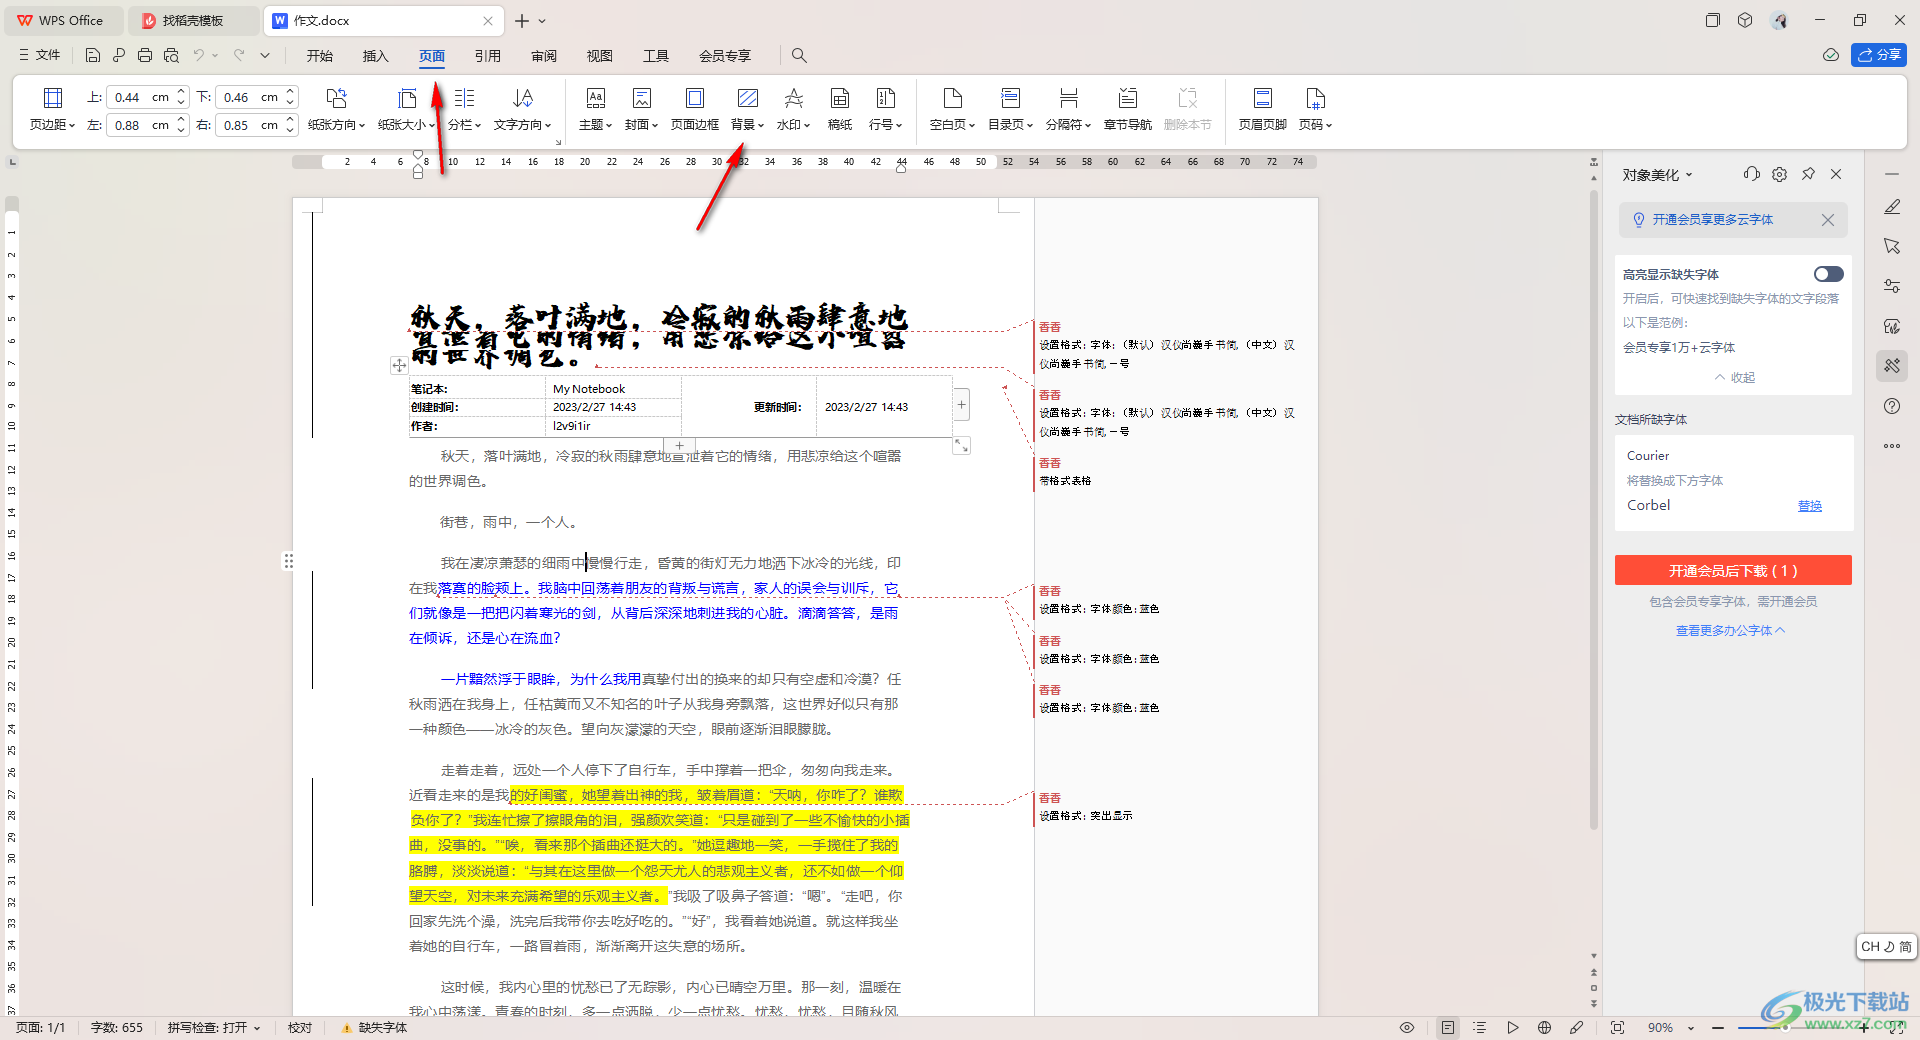
Task: Switch to the web layout globe icon
Action: (x=1545, y=1028)
